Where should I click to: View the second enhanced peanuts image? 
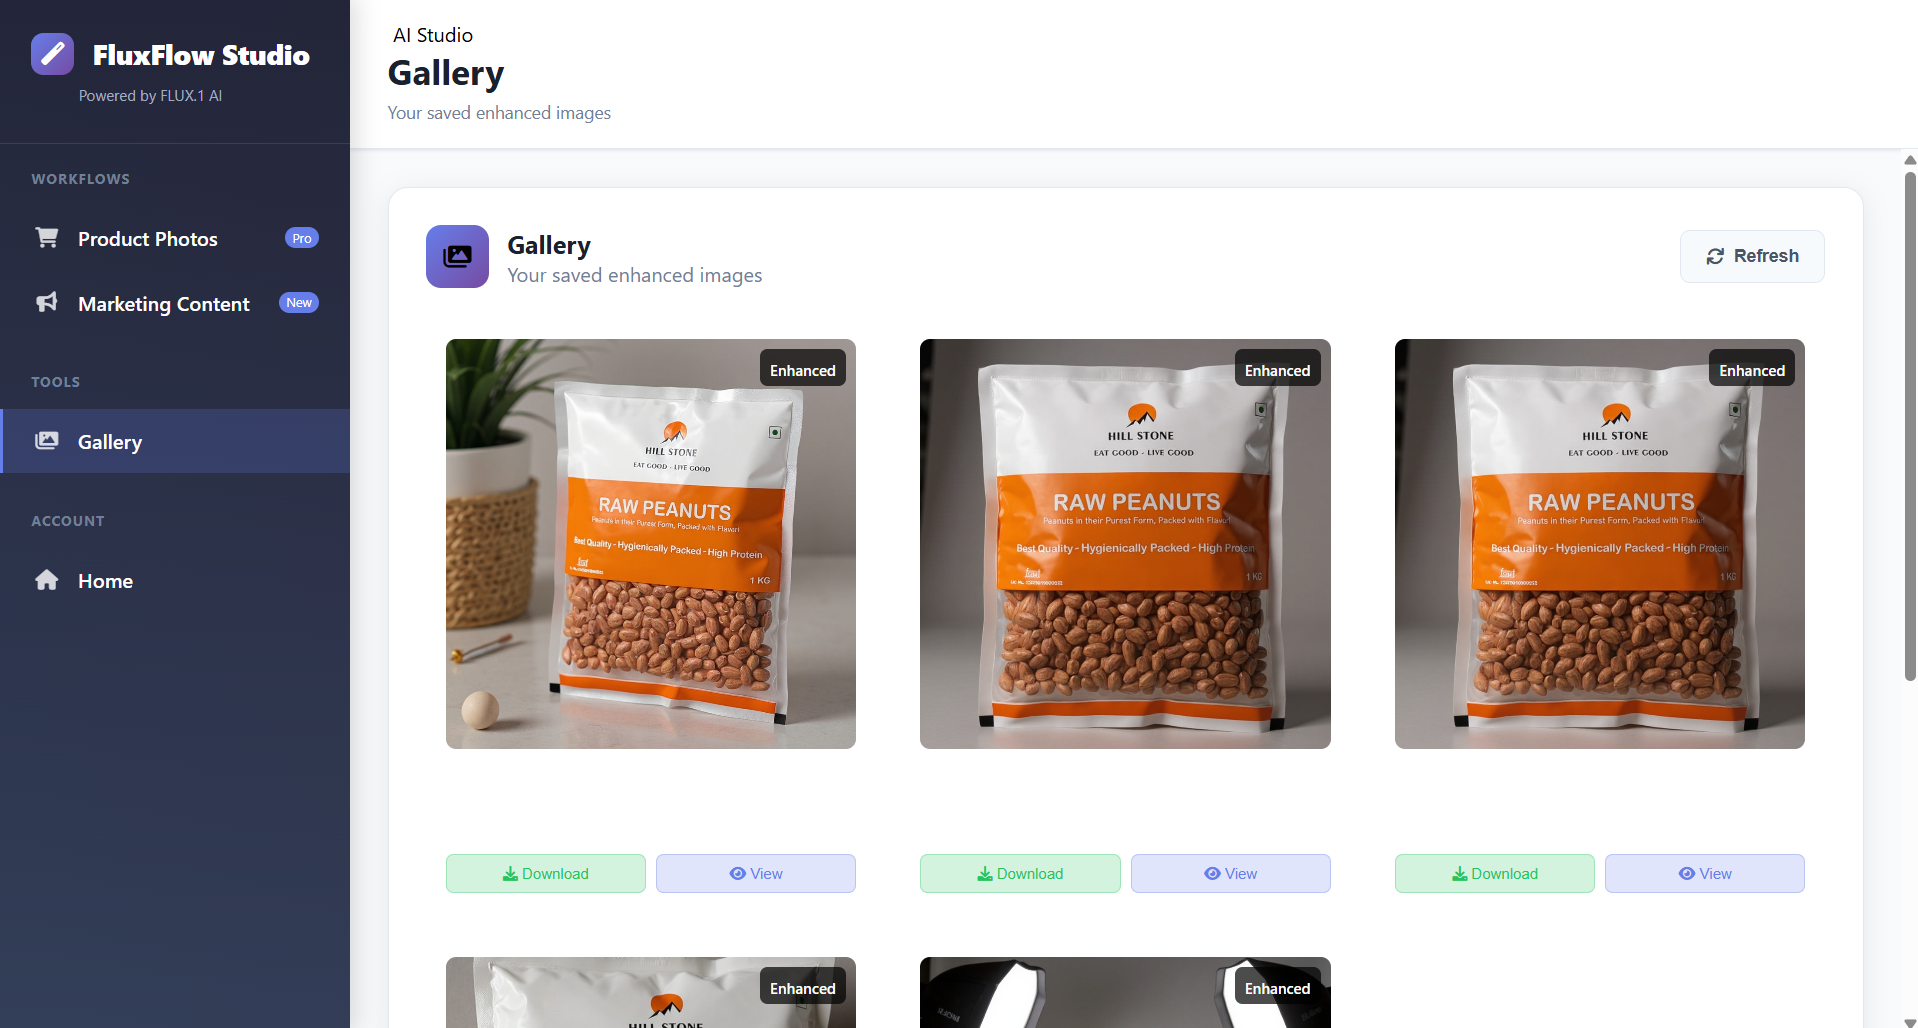point(1230,873)
